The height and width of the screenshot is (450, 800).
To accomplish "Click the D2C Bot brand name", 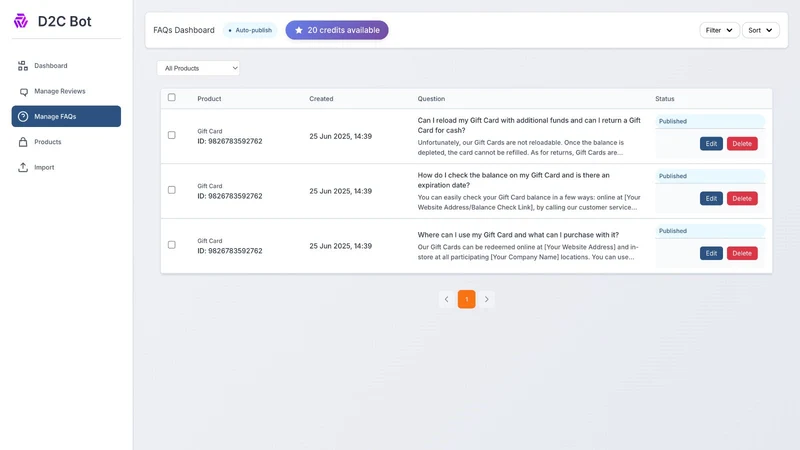I will click(64, 21).
